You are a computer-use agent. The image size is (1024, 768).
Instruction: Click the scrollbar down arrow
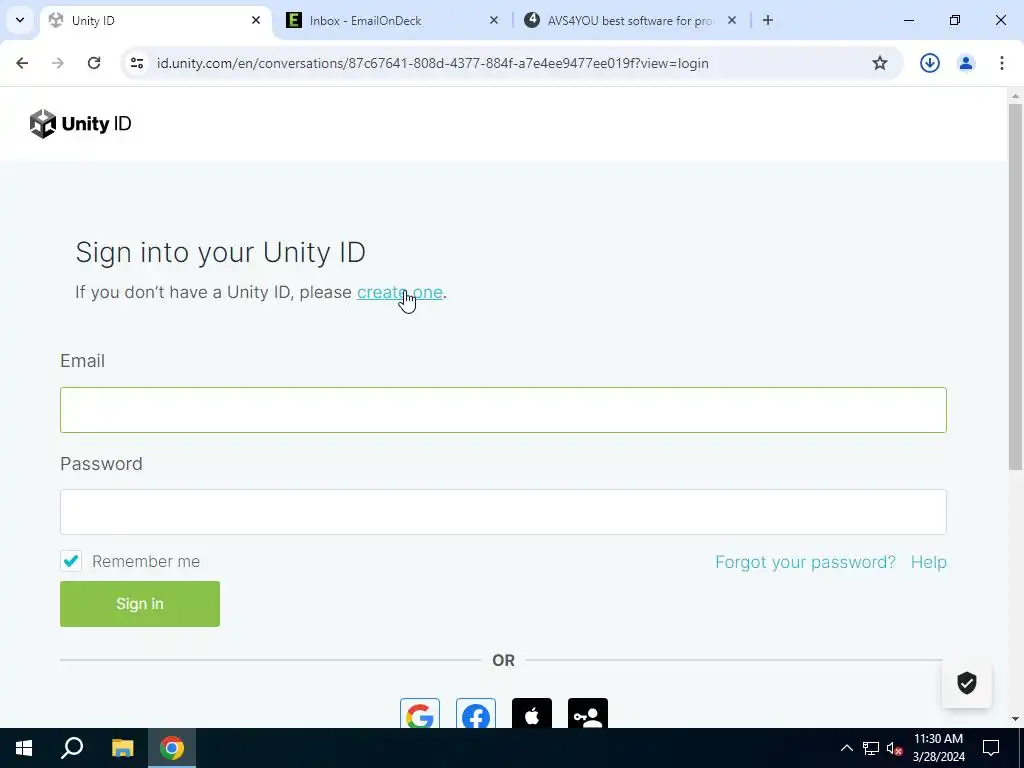point(1016,720)
